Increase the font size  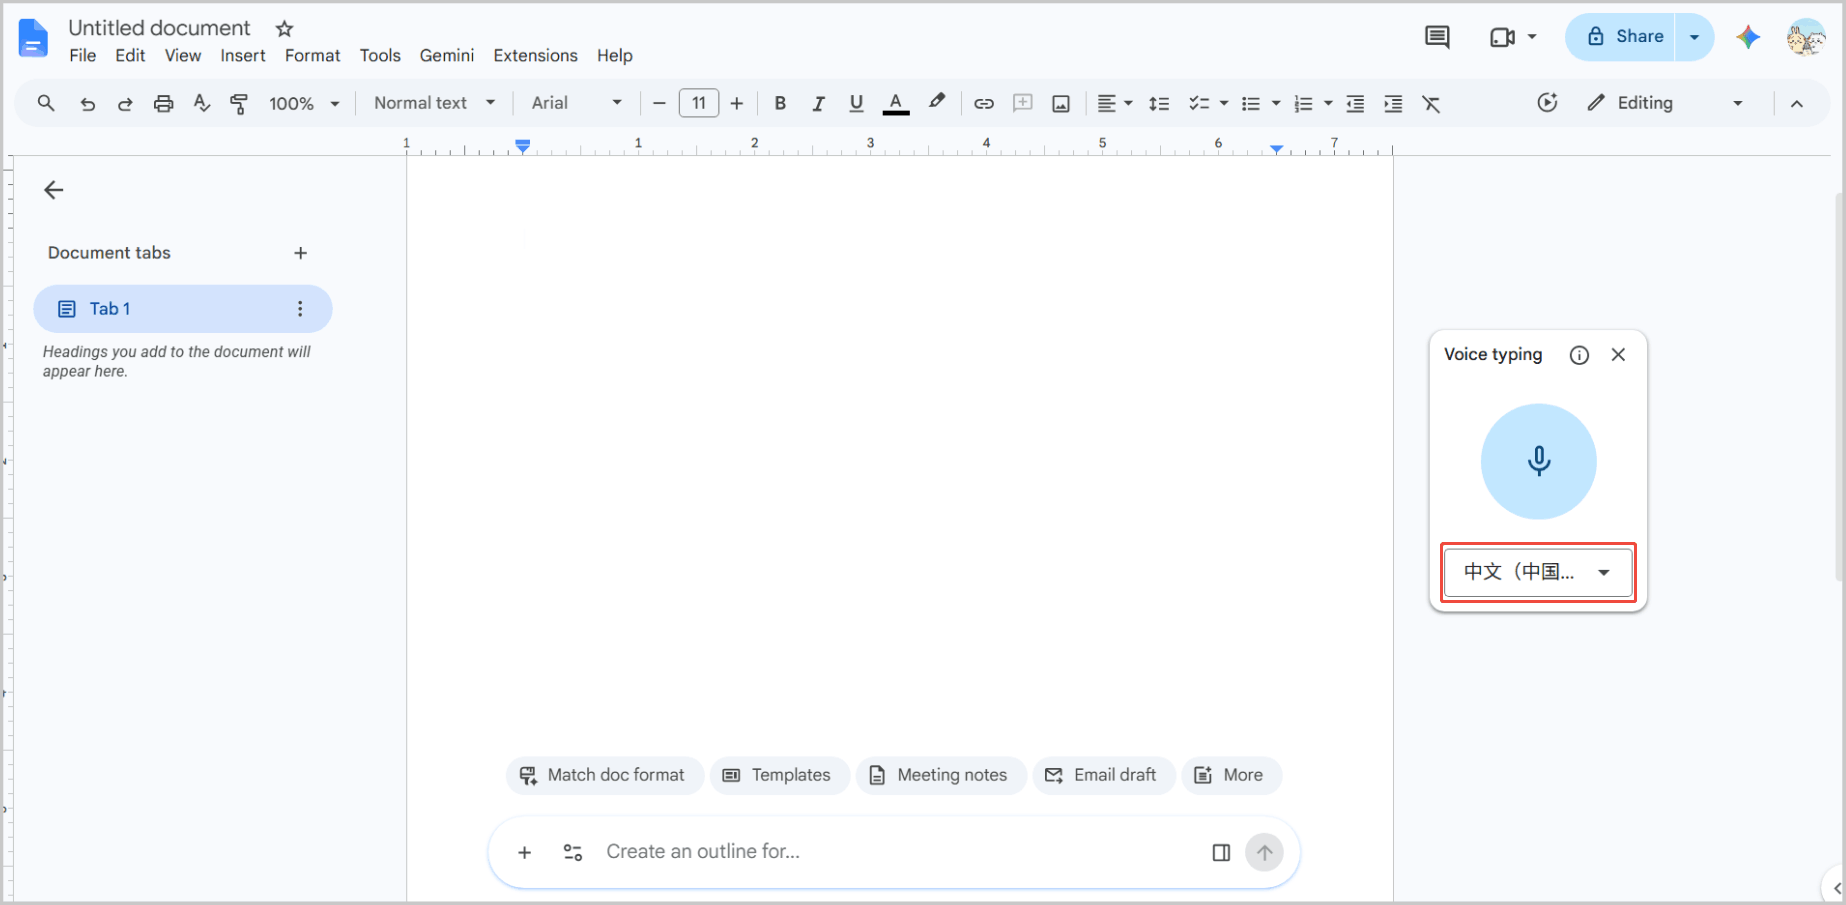(737, 103)
